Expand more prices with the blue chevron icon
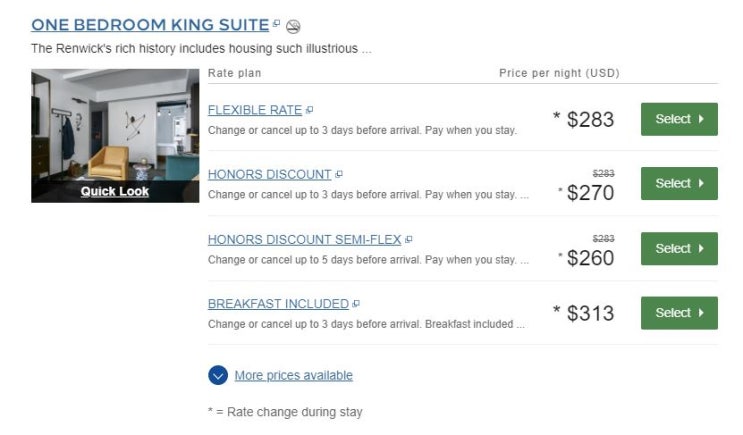This screenshot has width=743, height=435. [218, 376]
